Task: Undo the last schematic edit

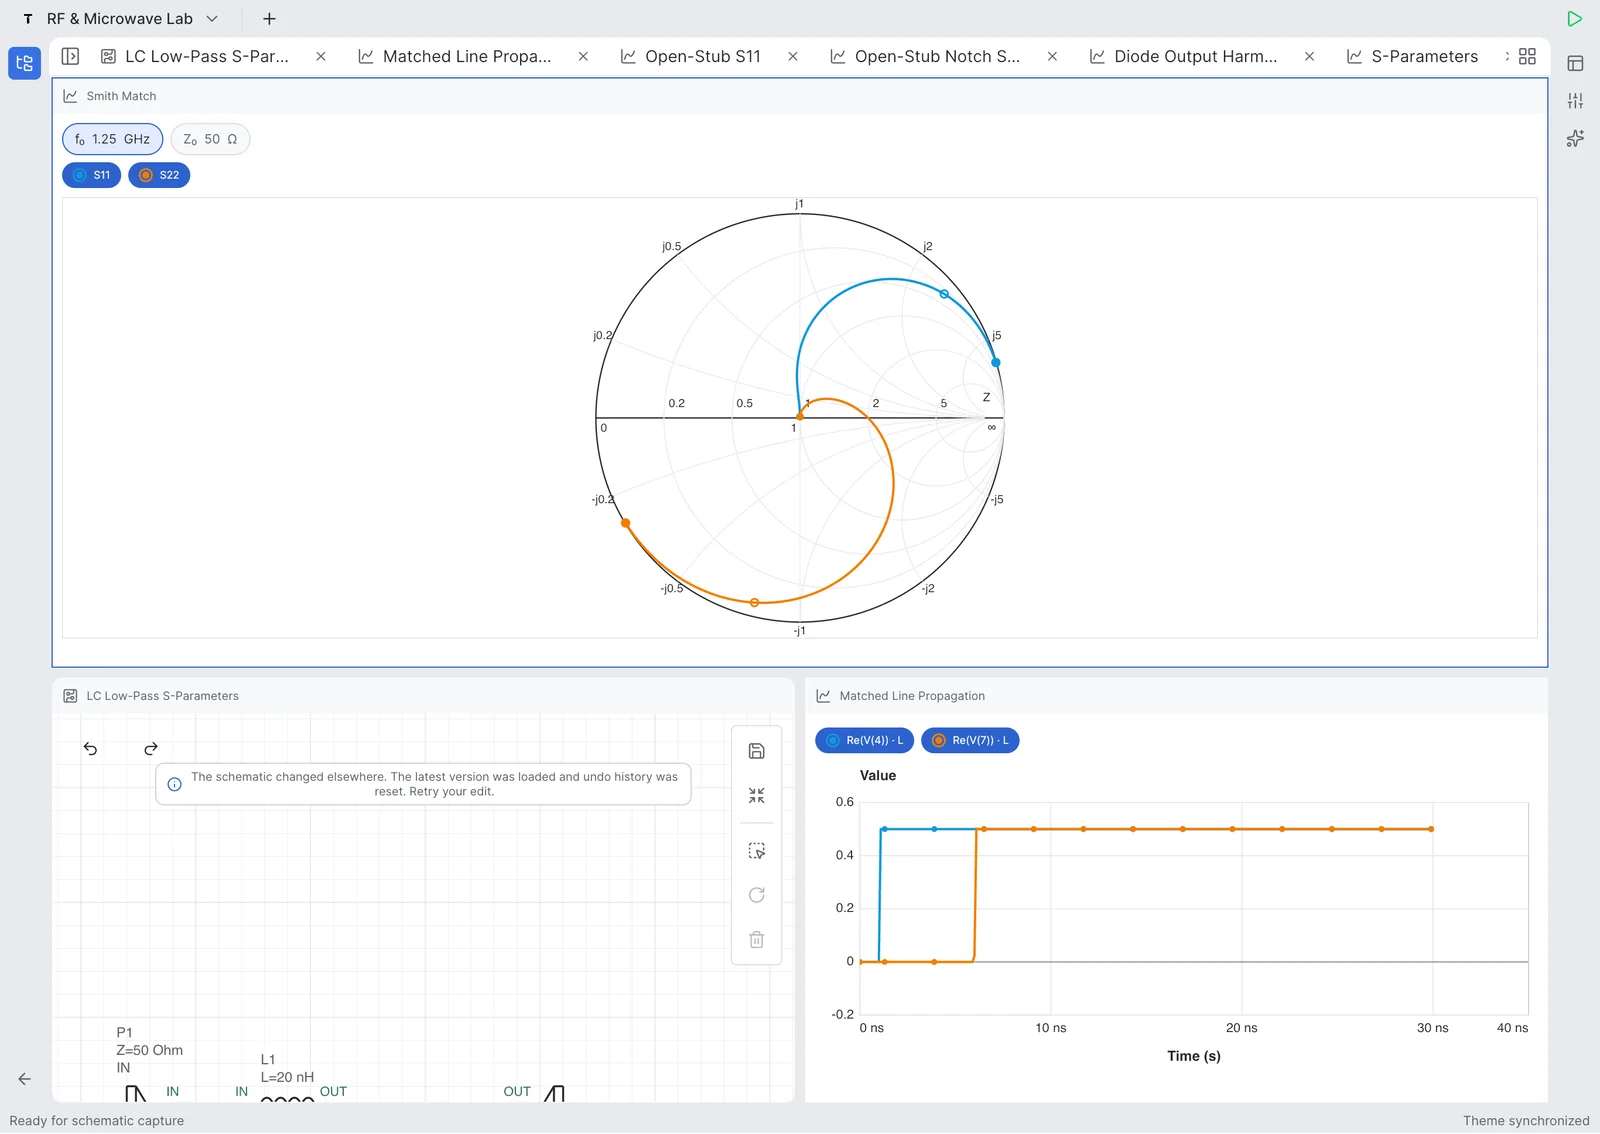Action: [x=91, y=749]
